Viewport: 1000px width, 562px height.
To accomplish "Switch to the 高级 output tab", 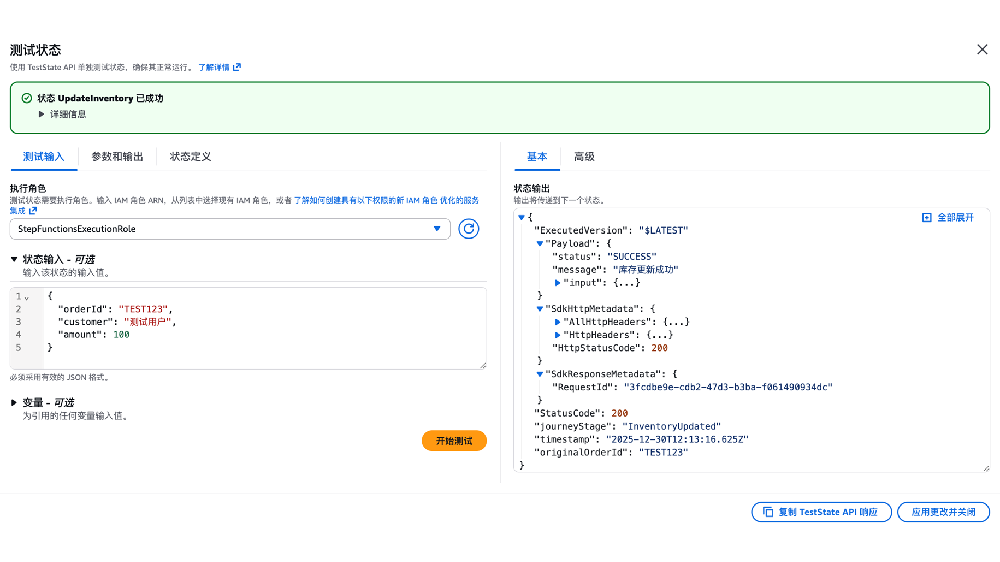I will click(x=584, y=157).
